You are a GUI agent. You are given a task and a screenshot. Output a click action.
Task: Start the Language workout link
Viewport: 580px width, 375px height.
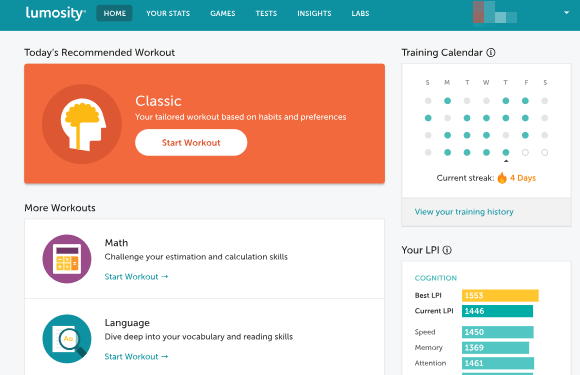click(136, 357)
